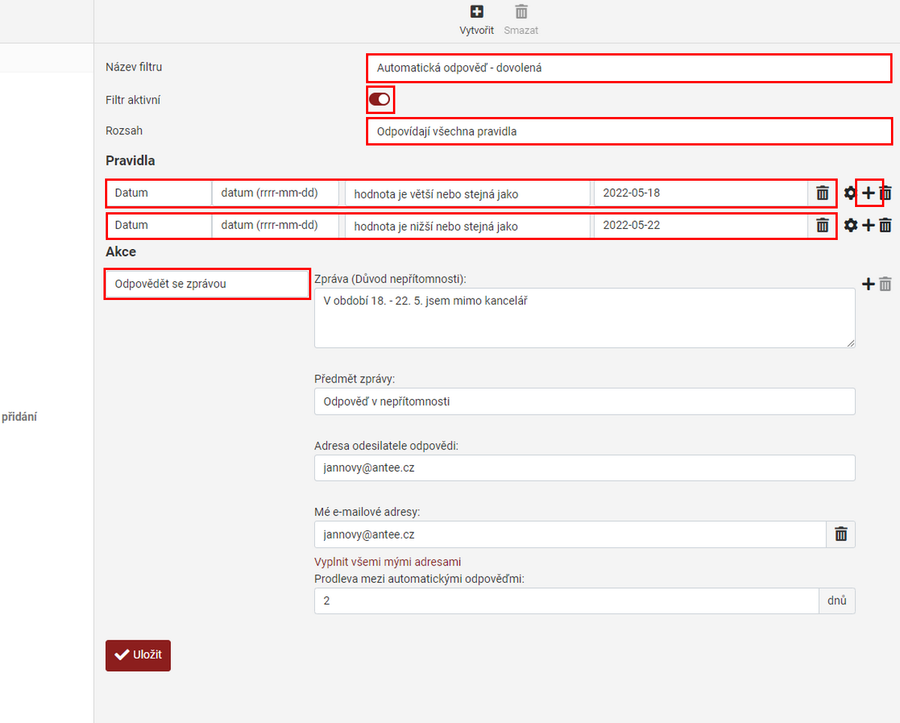
Task: Focus the Předmět zprávy input field
Action: [584, 401]
